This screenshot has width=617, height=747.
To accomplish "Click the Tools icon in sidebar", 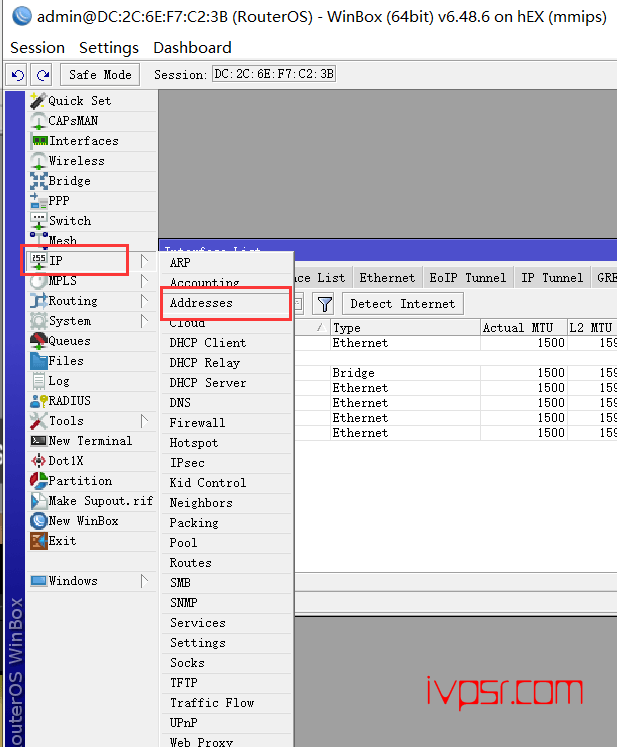I will 38,421.
